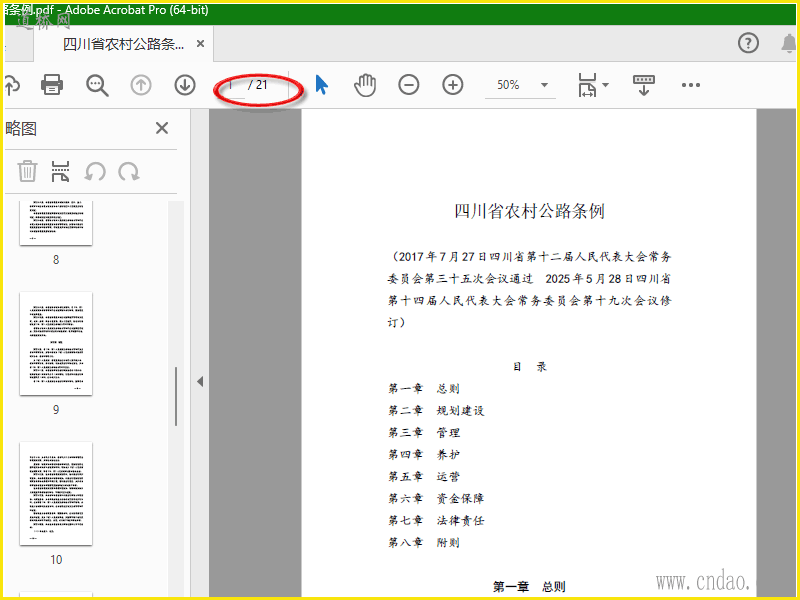Click the 目 录 heading
Image resolution: width=800 pixels, height=600 pixels.
[530, 367]
